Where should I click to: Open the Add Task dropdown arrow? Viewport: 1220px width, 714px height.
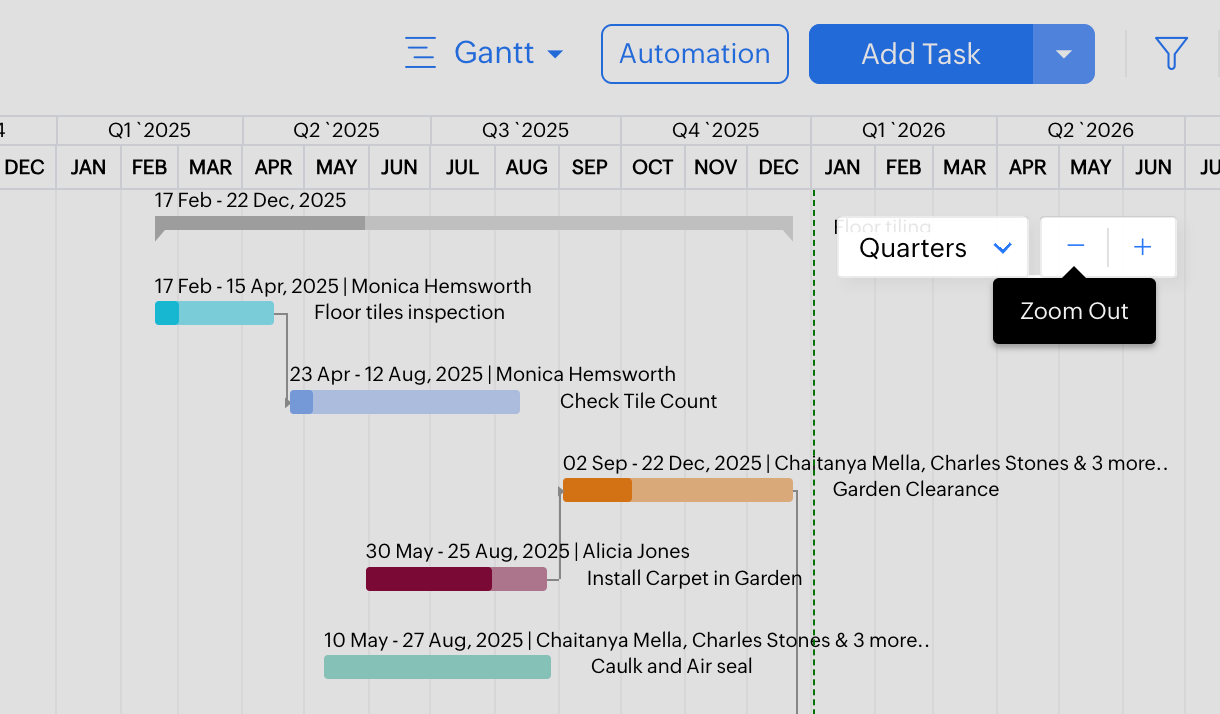pos(1064,54)
